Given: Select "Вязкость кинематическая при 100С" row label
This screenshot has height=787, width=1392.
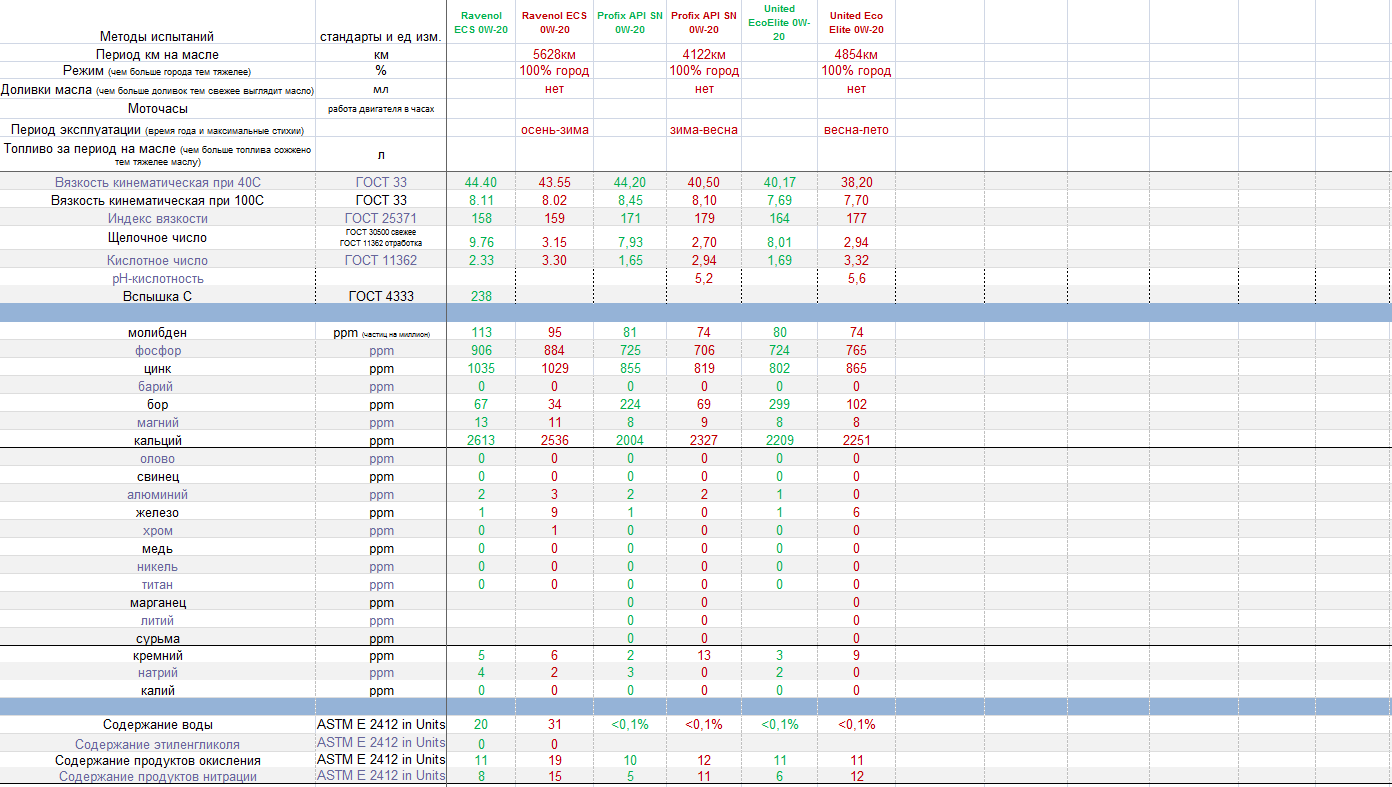Looking at the screenshot, I should pos(157,200).
